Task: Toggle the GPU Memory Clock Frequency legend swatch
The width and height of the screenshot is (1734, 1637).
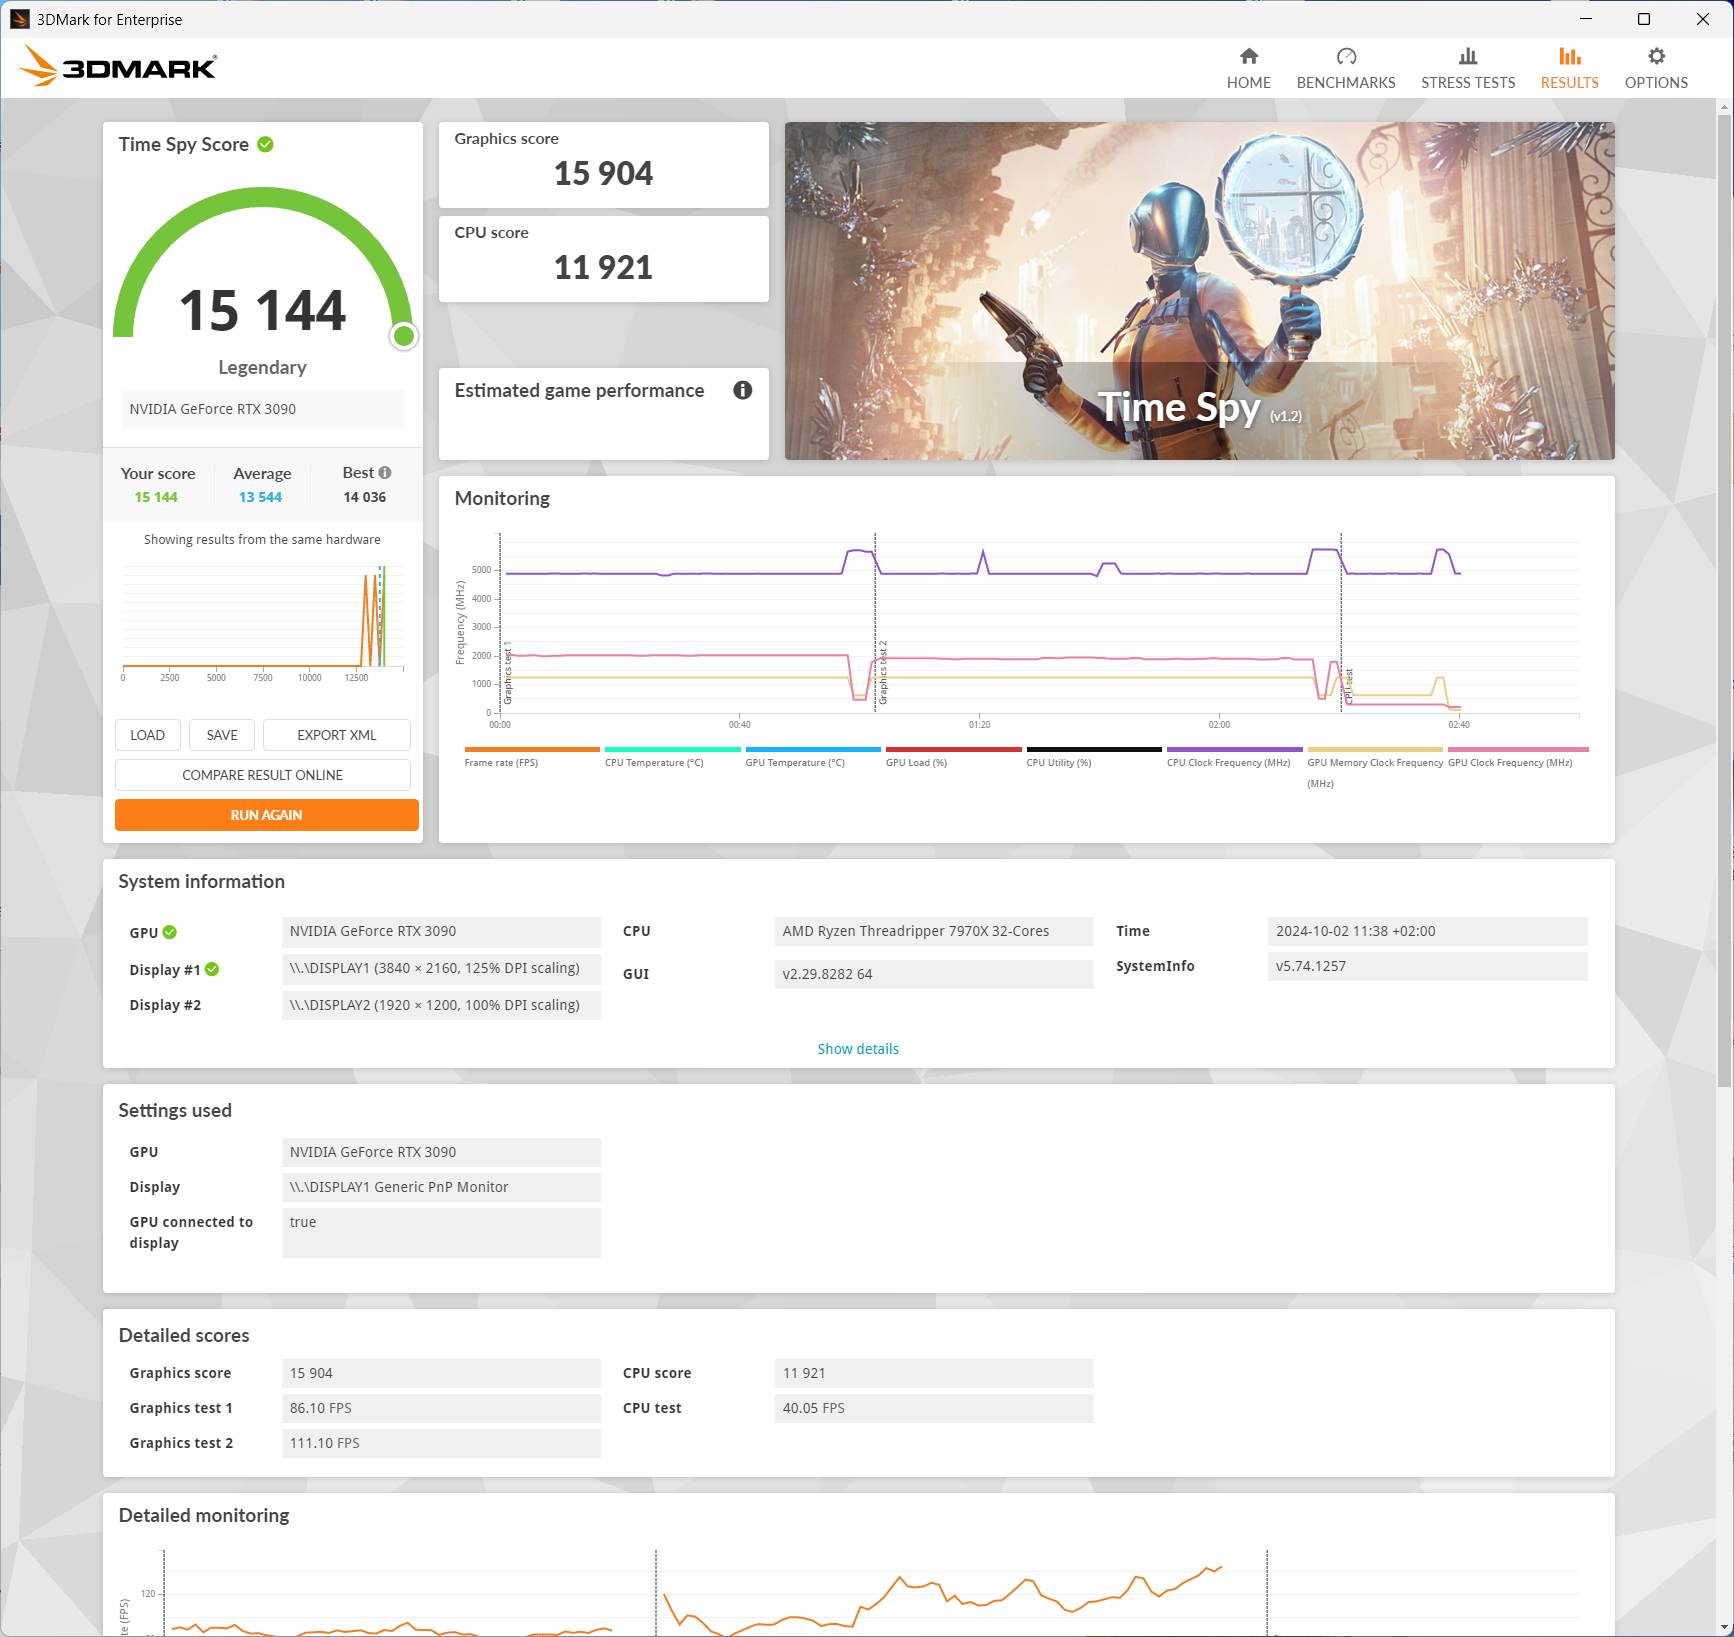Action: (1375, 749)
